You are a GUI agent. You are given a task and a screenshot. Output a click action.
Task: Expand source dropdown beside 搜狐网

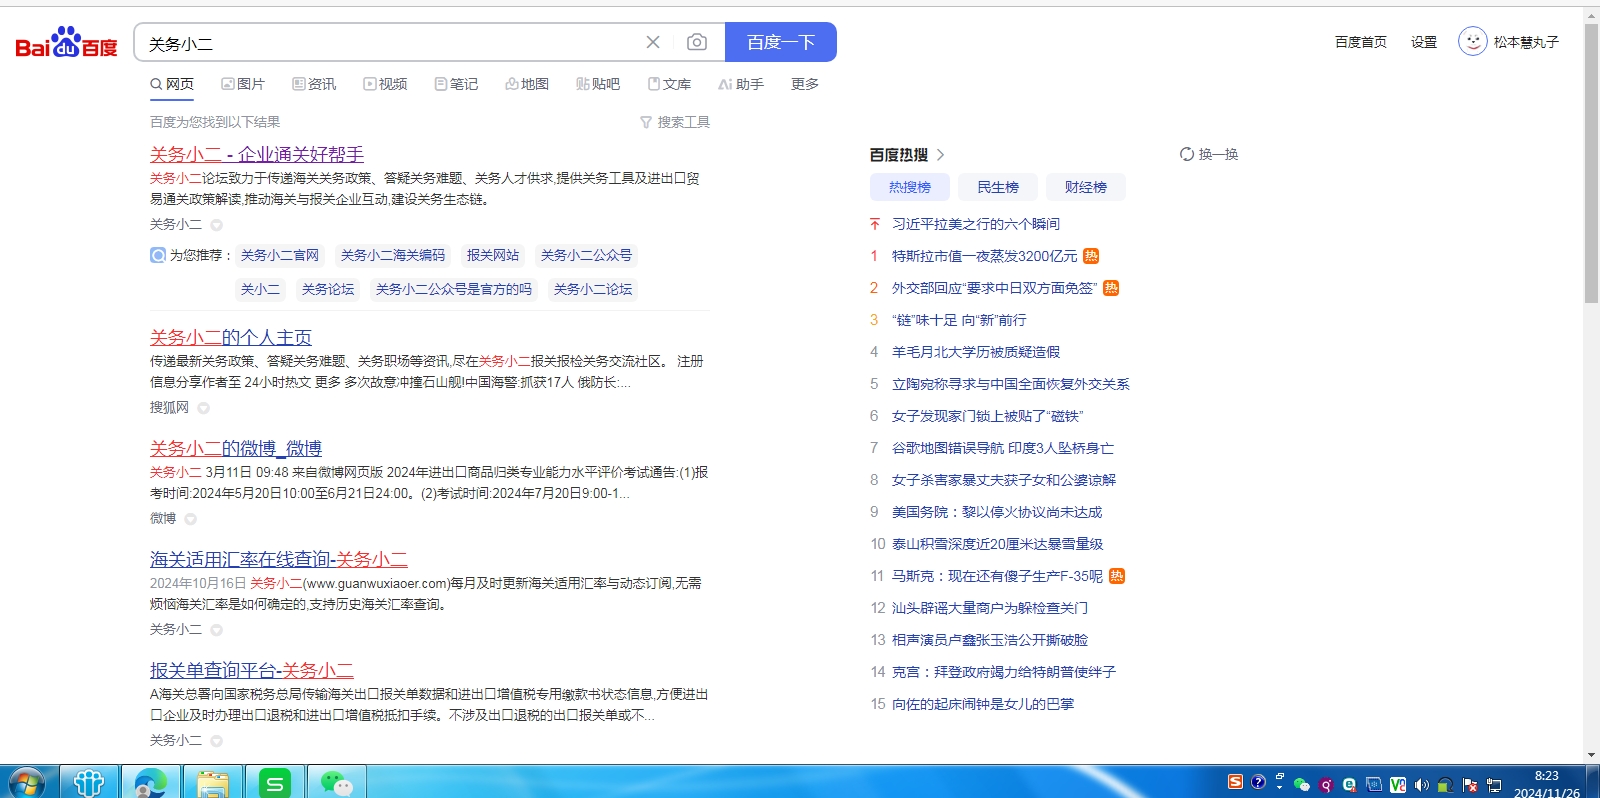[x=204, y=408]
